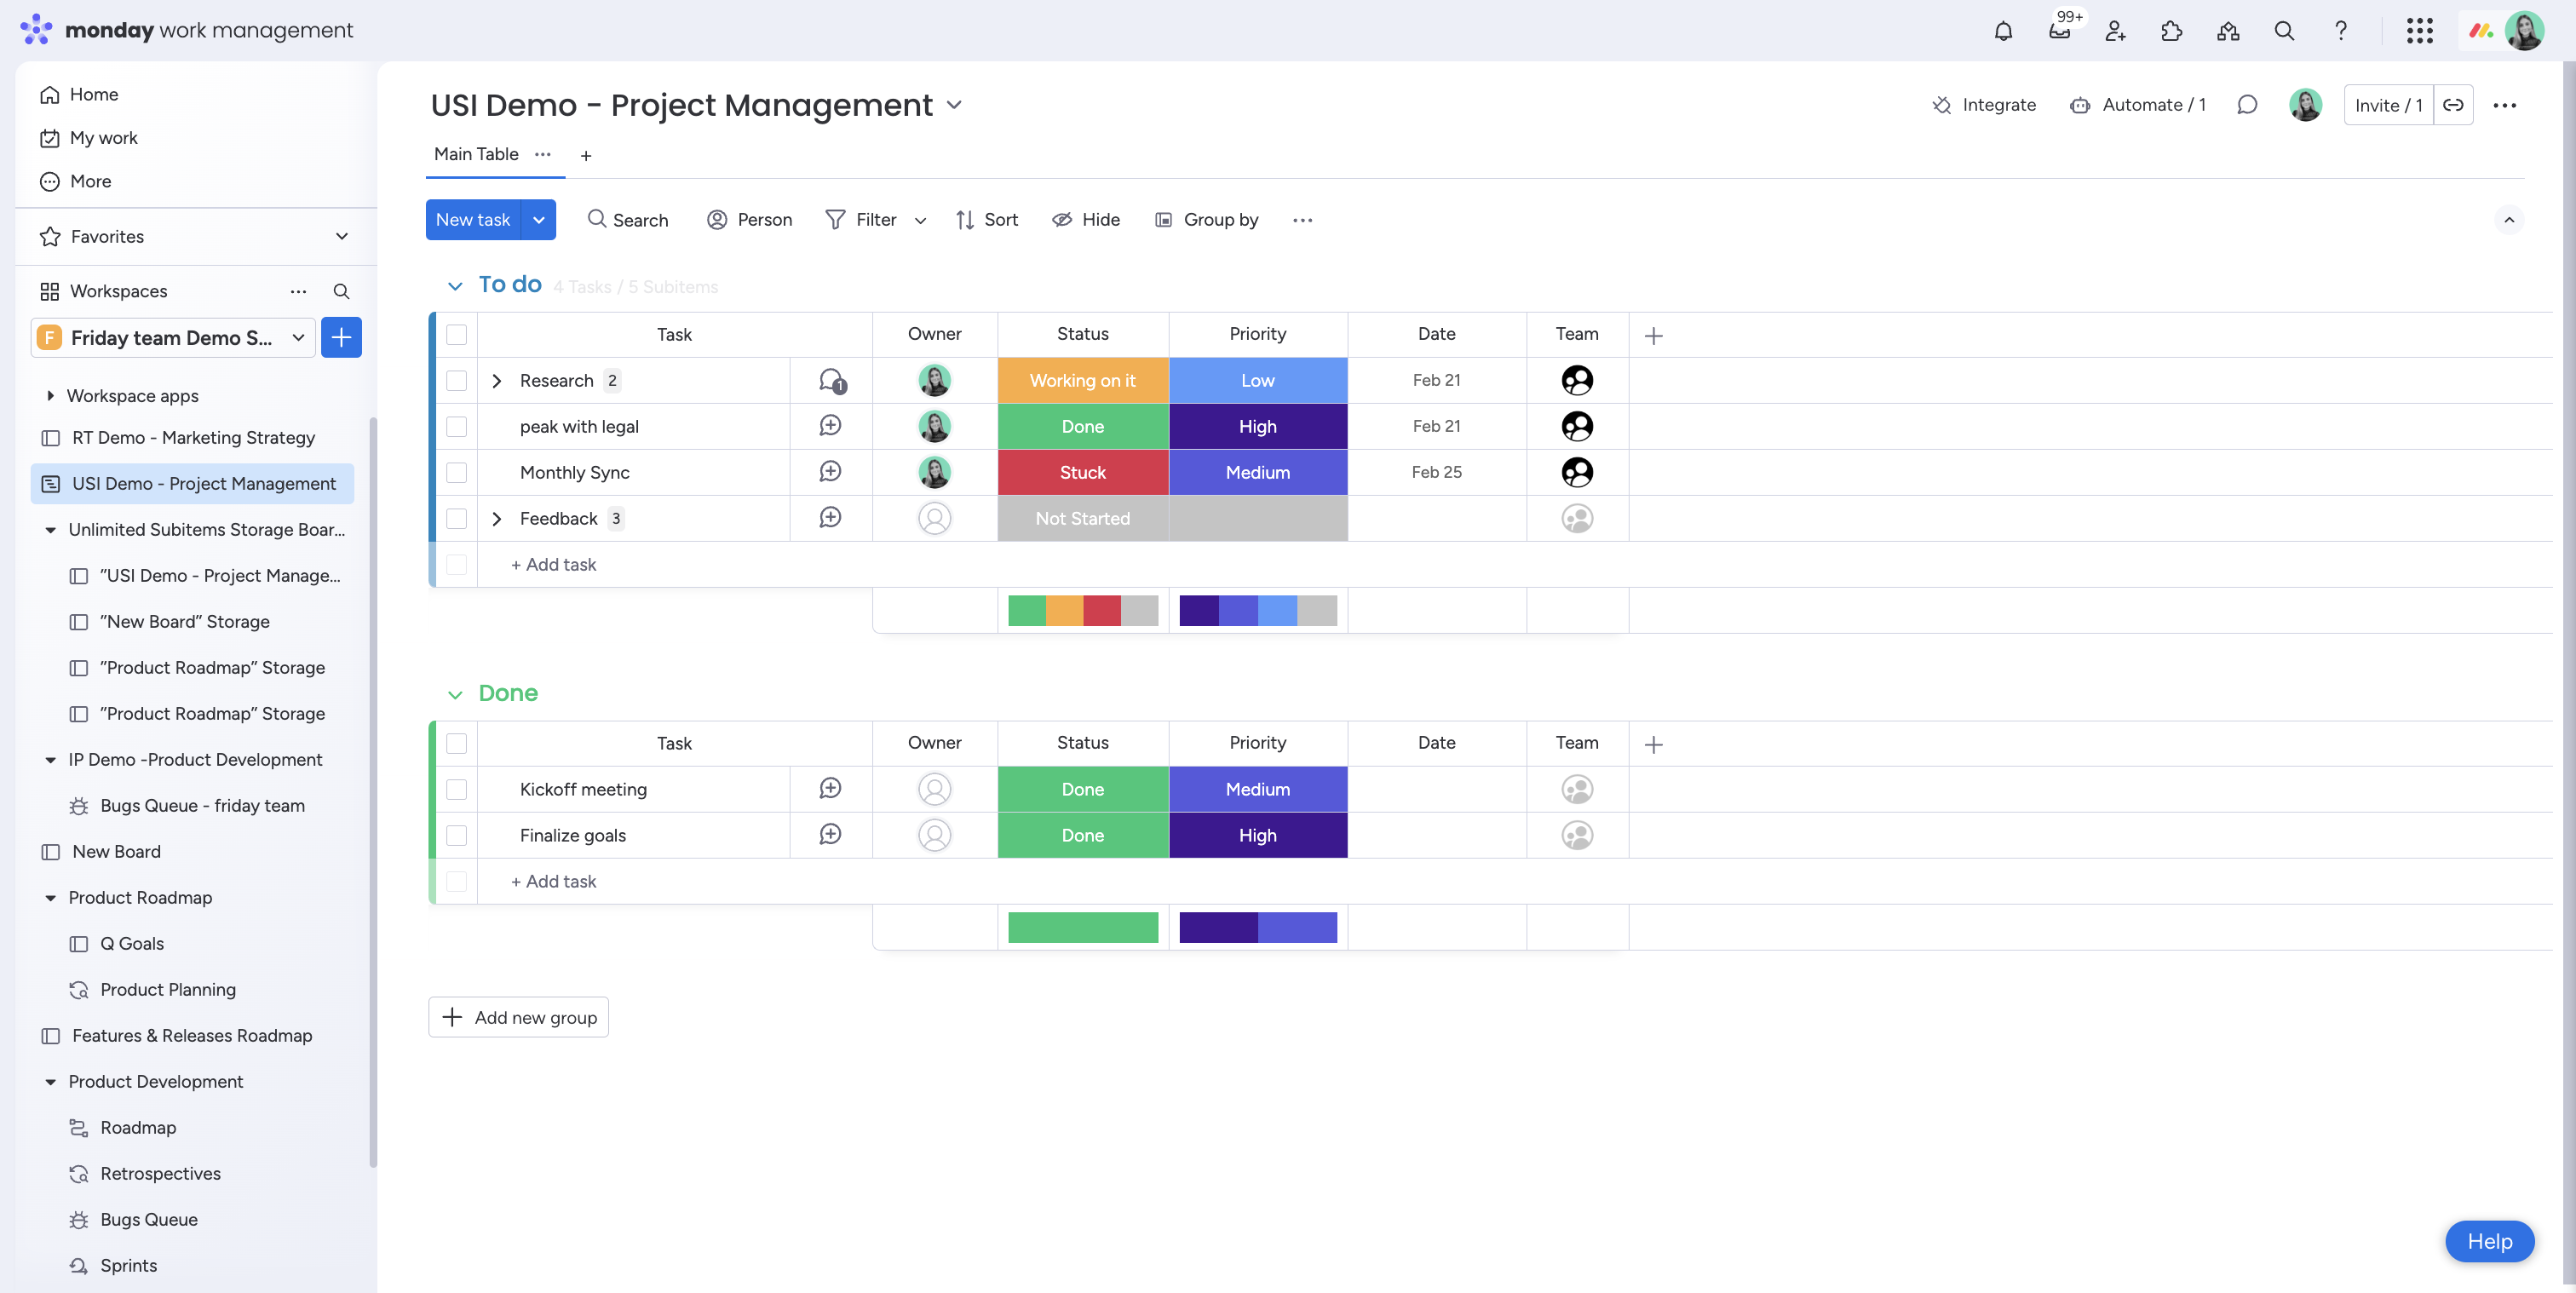Search workspaces with the magnifier icon
2576x1293 pixels.
click(x=341, y=291)
